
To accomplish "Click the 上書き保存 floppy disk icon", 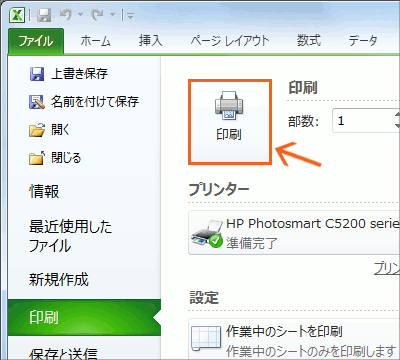I will [37, 74].
